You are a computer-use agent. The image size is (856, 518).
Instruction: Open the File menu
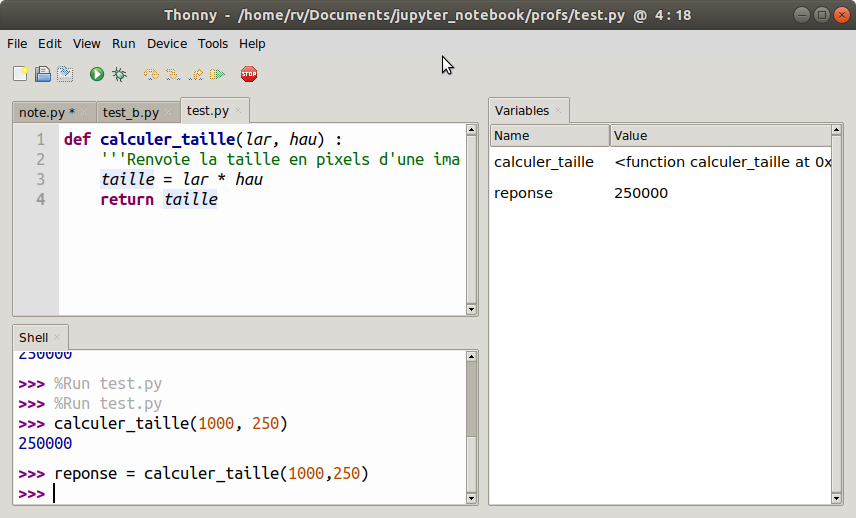[x=17, y=44]
